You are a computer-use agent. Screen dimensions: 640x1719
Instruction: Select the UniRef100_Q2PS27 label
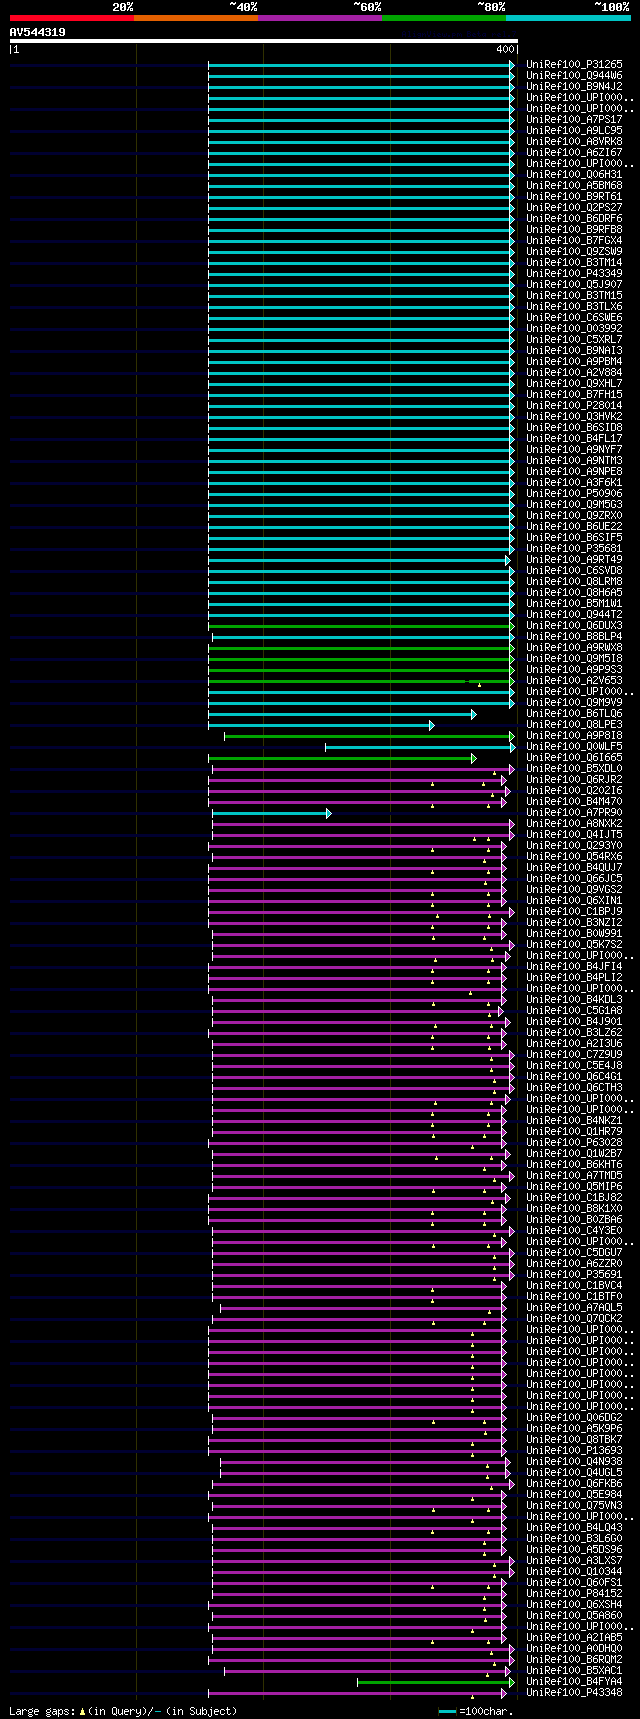[x=574, y=208]
